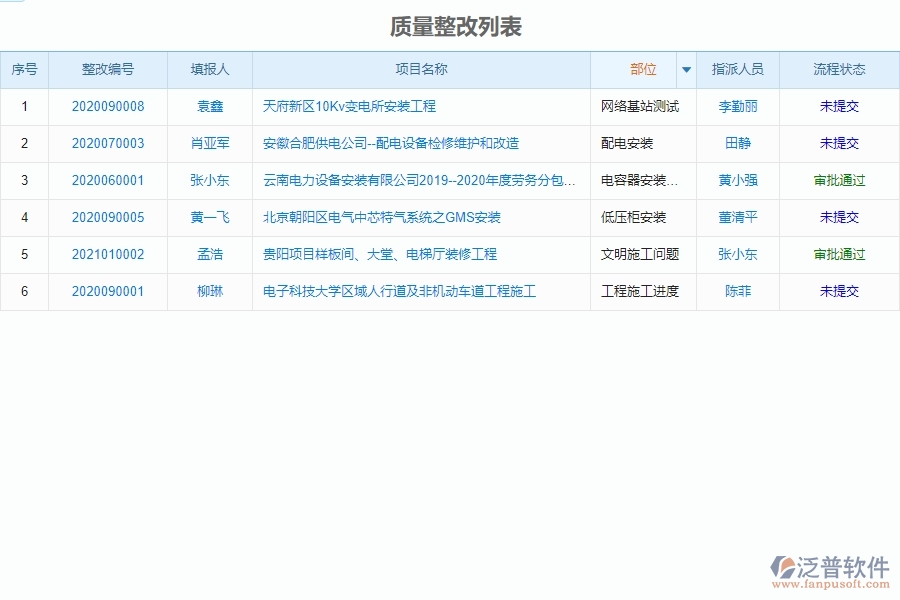Visit the www.fanpusoft.com website link

point(834,583)
